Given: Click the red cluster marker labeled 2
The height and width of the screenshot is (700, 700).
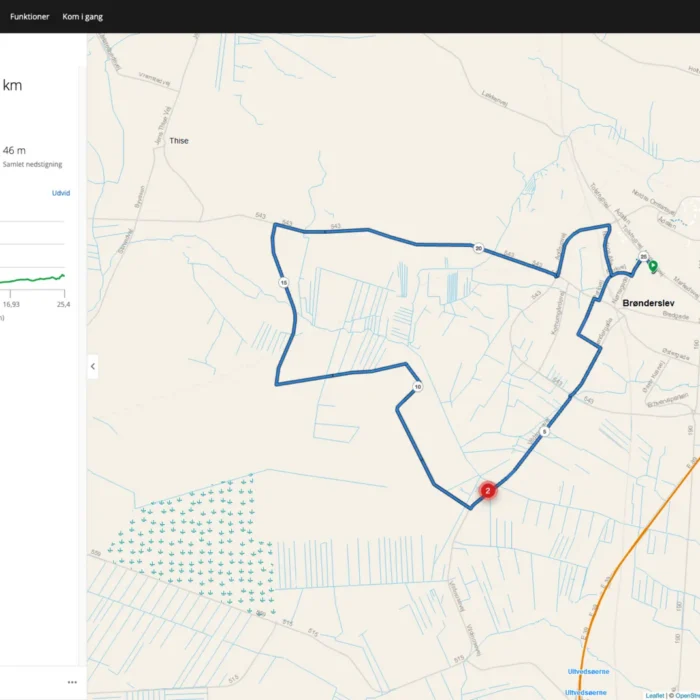Looking at the screenshot, I should (x=487, y=490).
